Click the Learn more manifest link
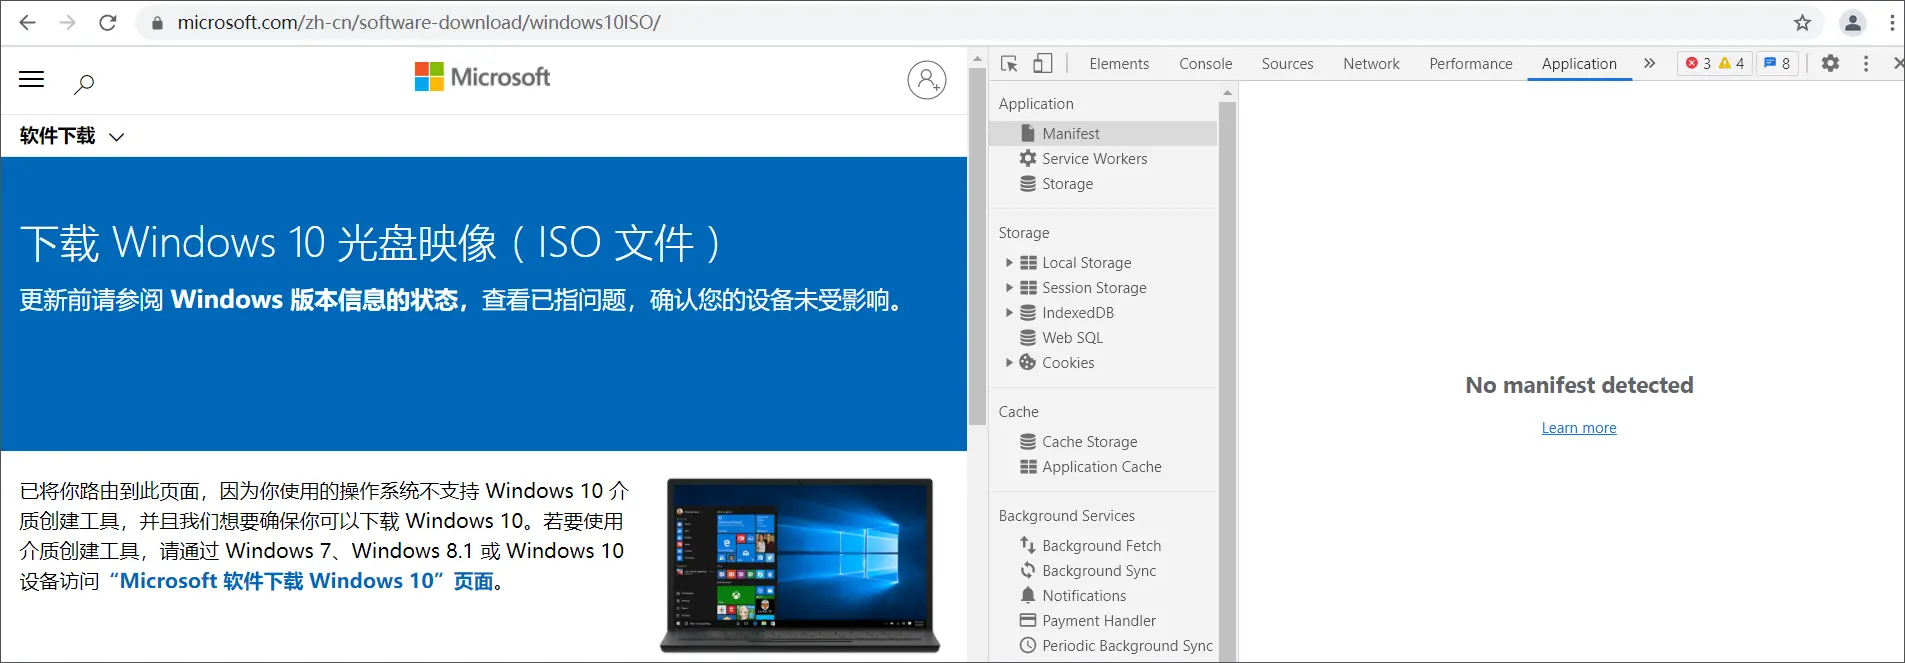Screen dimensions: 1905x663 [x=1579, y=428]
